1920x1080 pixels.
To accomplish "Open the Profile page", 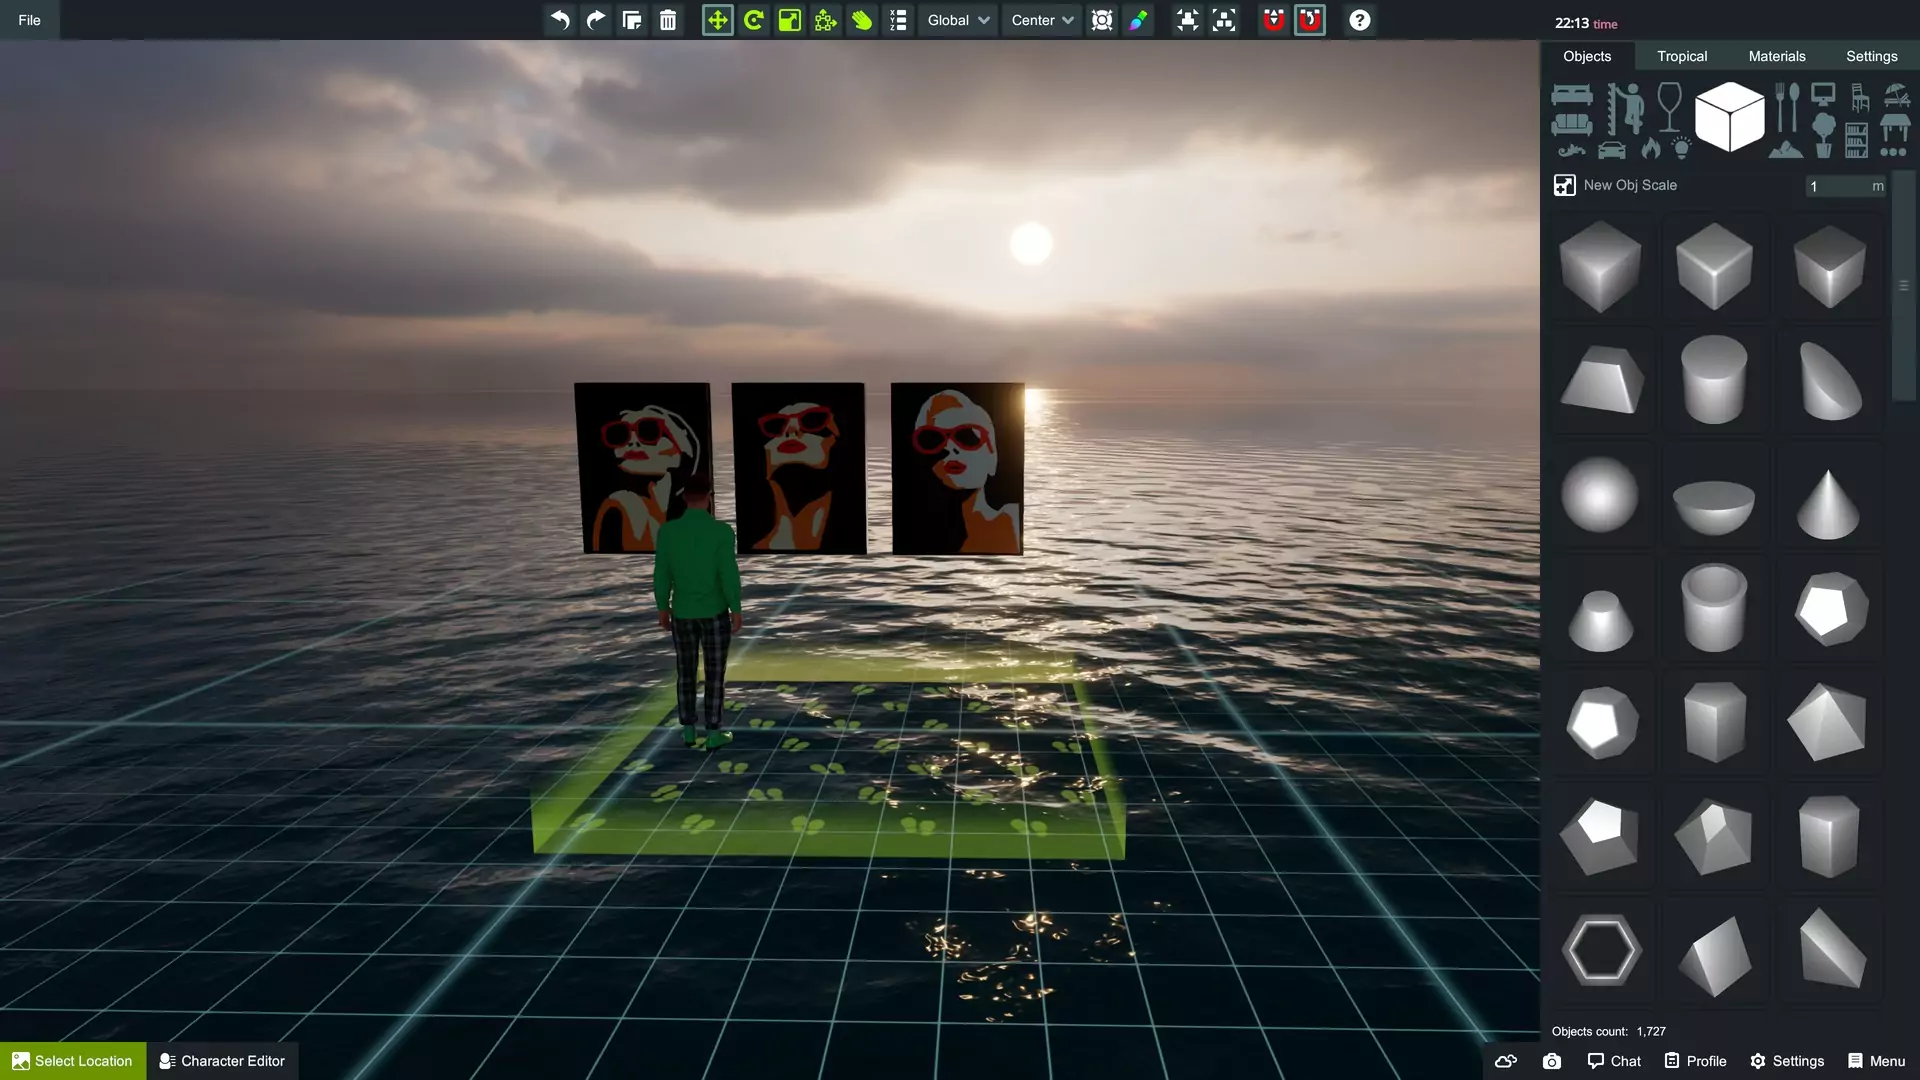I will click(x=1695, y=1061).
